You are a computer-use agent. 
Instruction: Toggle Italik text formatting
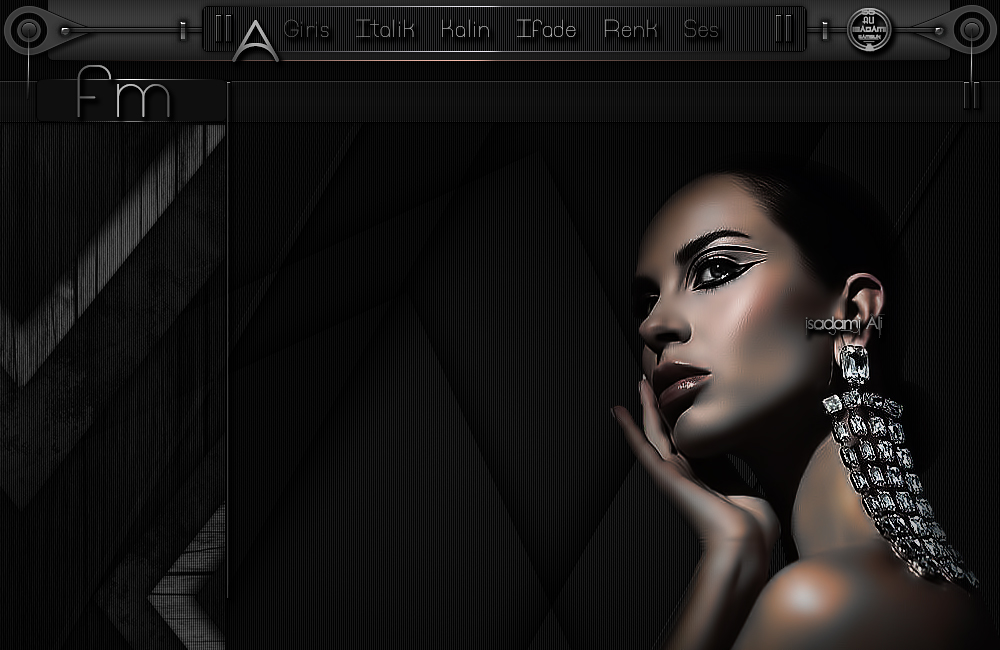(x=385, y=29)
